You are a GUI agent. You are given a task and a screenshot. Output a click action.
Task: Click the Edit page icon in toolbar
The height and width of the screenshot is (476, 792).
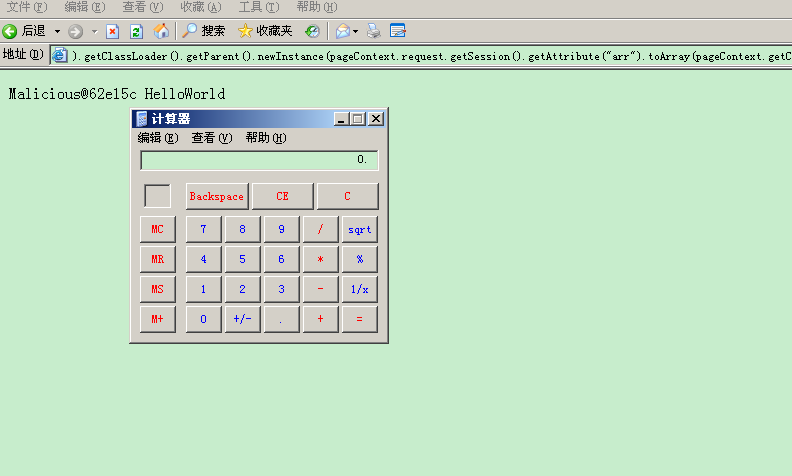pyautogui.click(x=398, y=31)
